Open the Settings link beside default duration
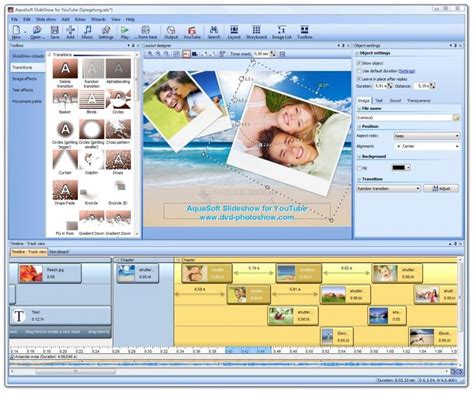This screenshot has height=393, width=474. tap(407, 71)
